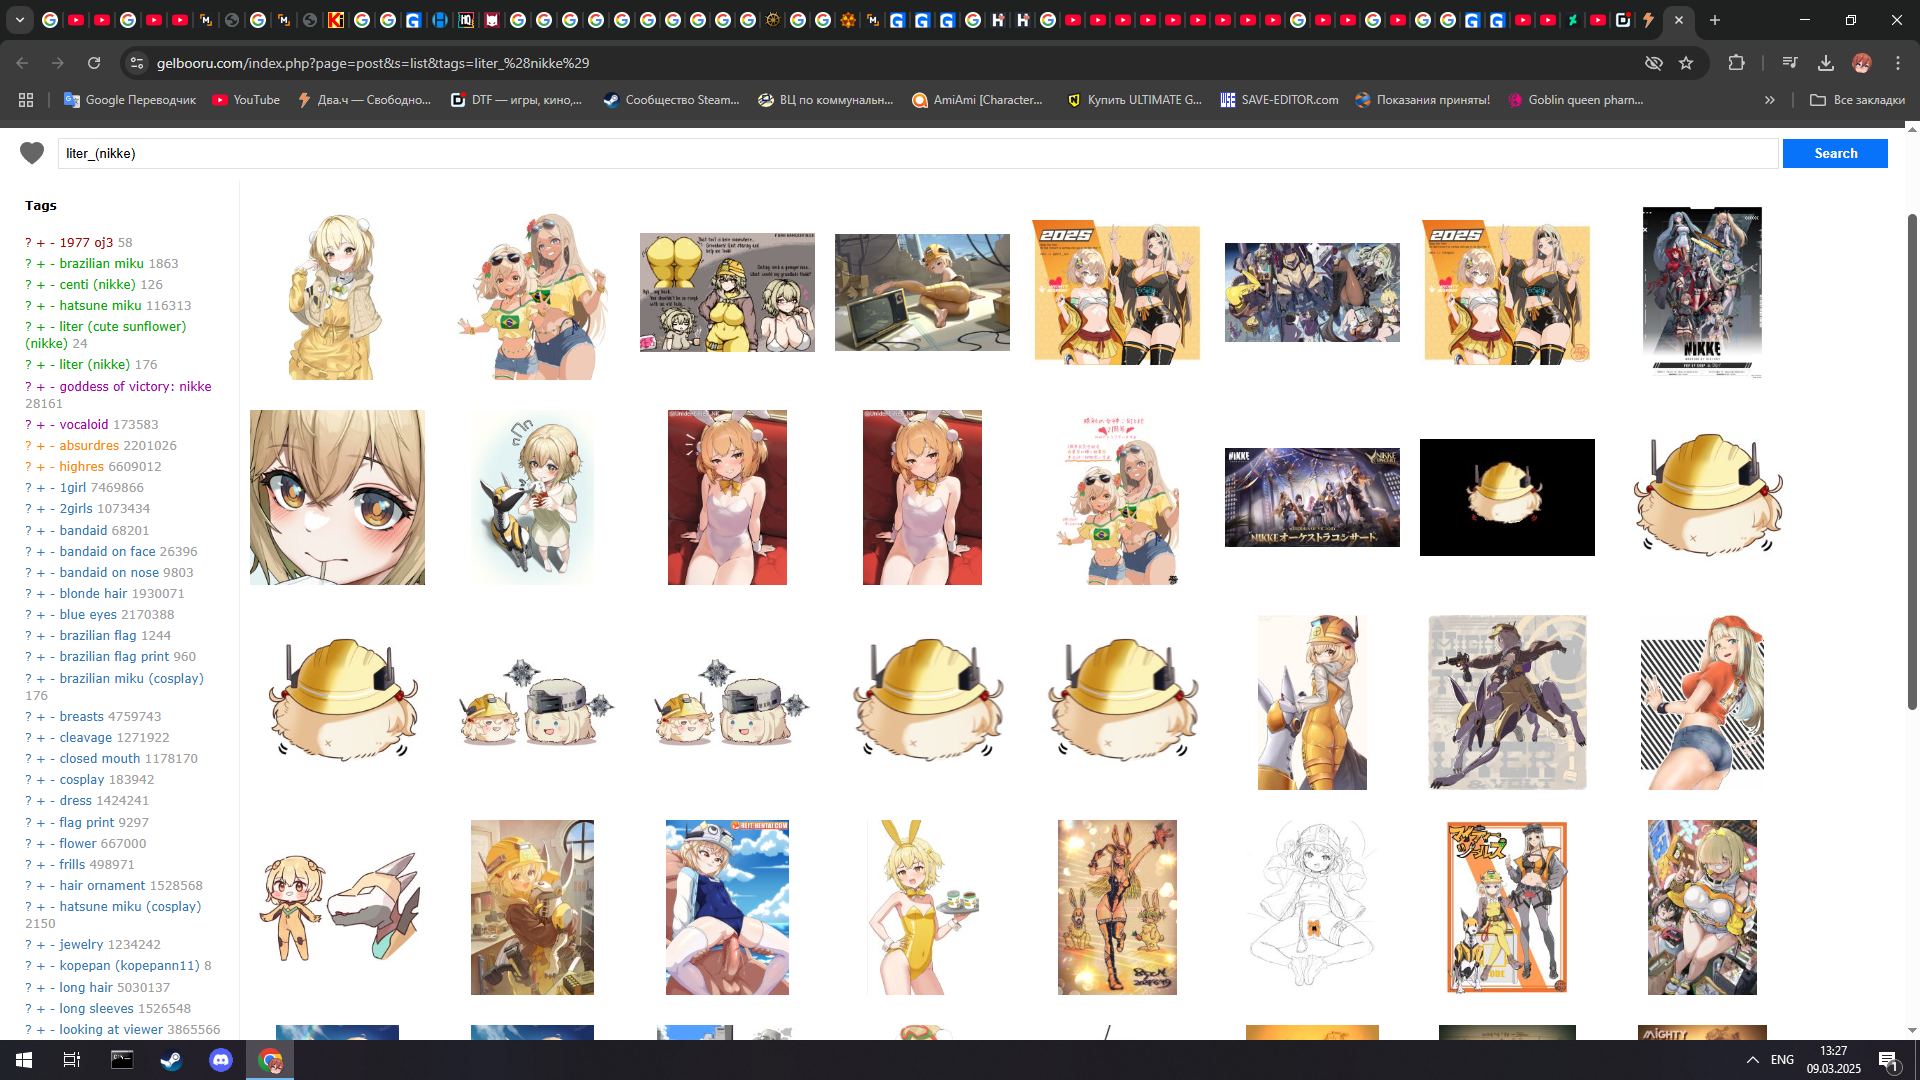The image size is (1920, 1080).
Task: Exclude highres tag with minus sign
Action: (52, 467)
